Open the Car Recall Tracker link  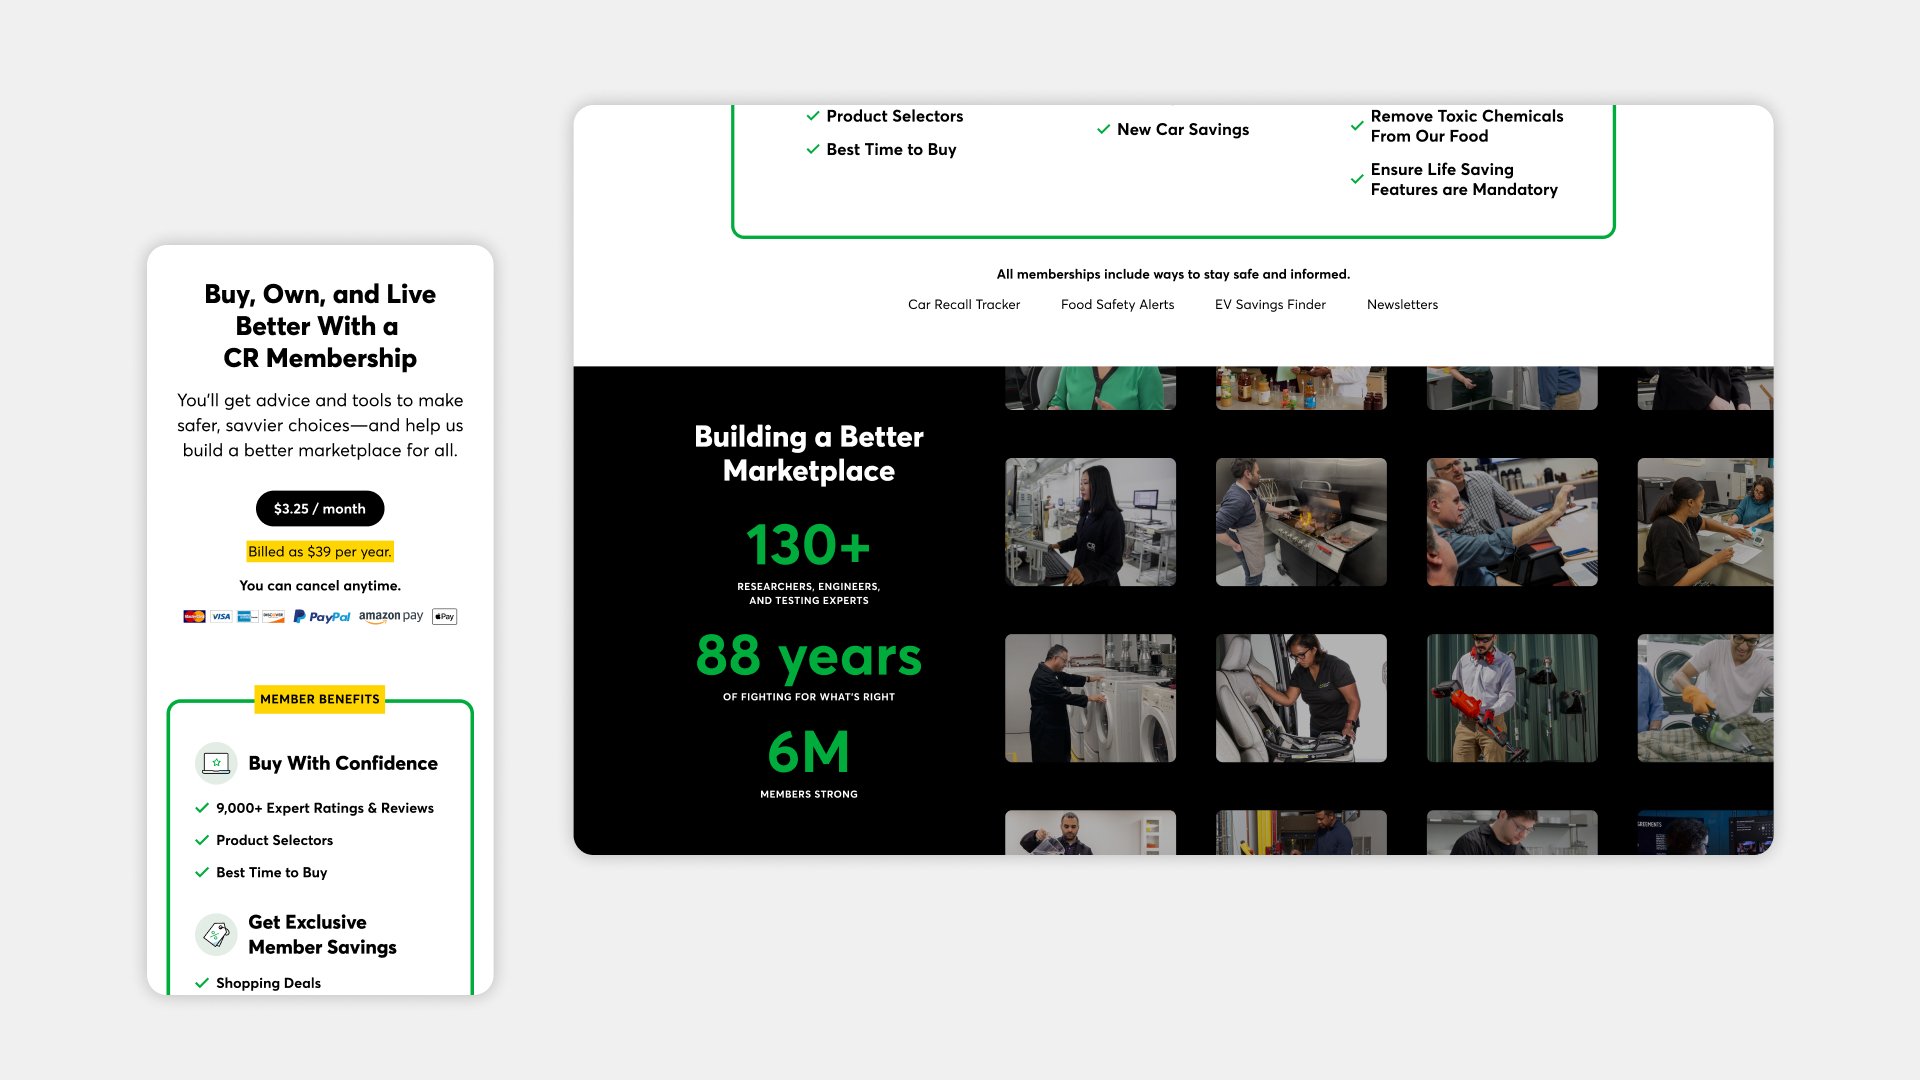(964, 305)
